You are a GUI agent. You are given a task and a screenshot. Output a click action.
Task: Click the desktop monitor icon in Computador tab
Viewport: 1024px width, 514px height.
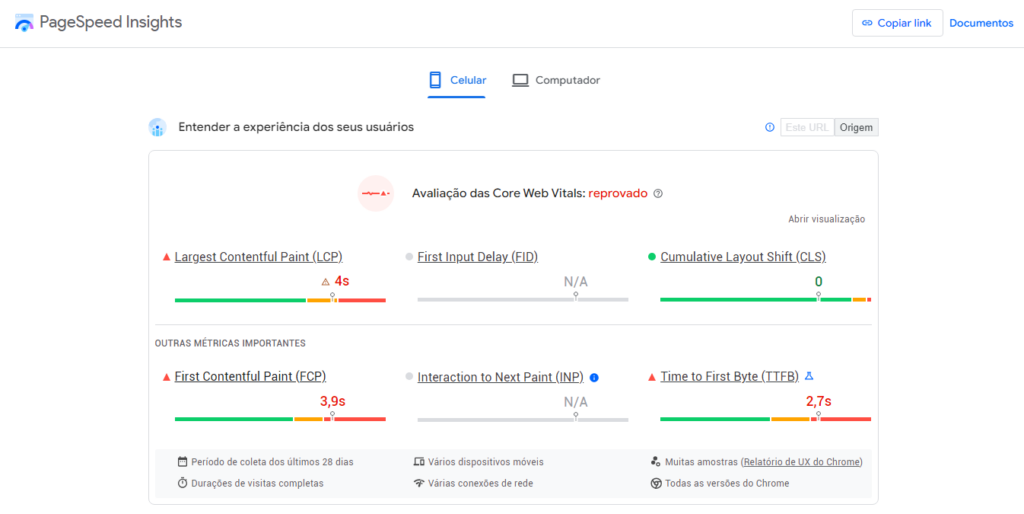click(x=520, y=80)
